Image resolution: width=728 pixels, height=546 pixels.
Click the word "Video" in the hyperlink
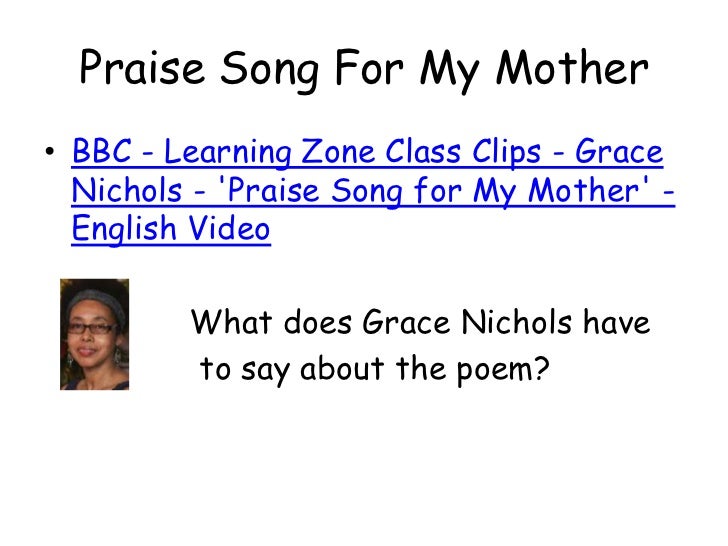229,228
